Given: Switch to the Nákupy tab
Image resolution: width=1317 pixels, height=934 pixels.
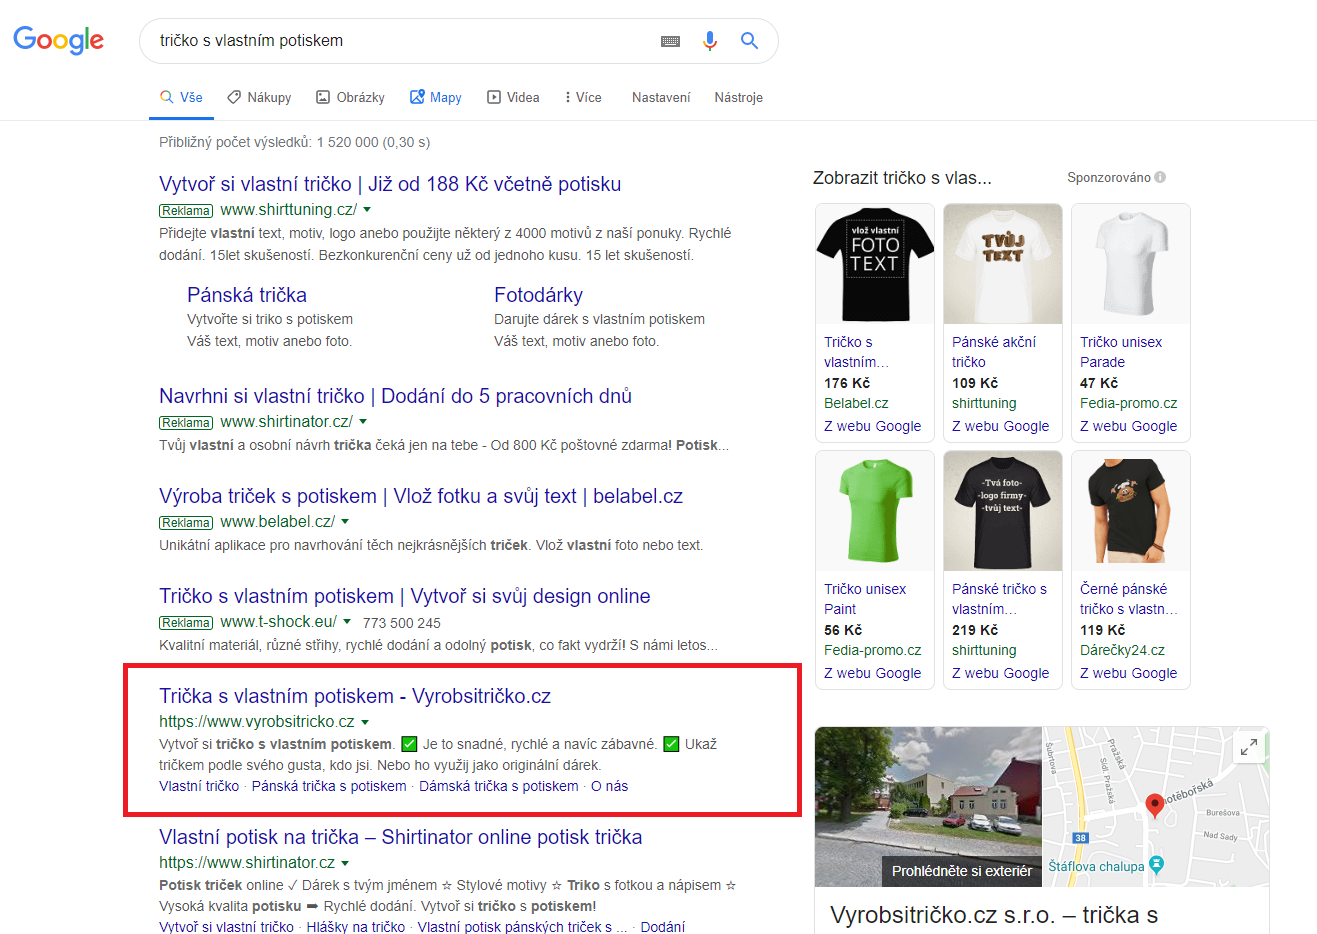Looking at the screenshot, I should 259,97.
